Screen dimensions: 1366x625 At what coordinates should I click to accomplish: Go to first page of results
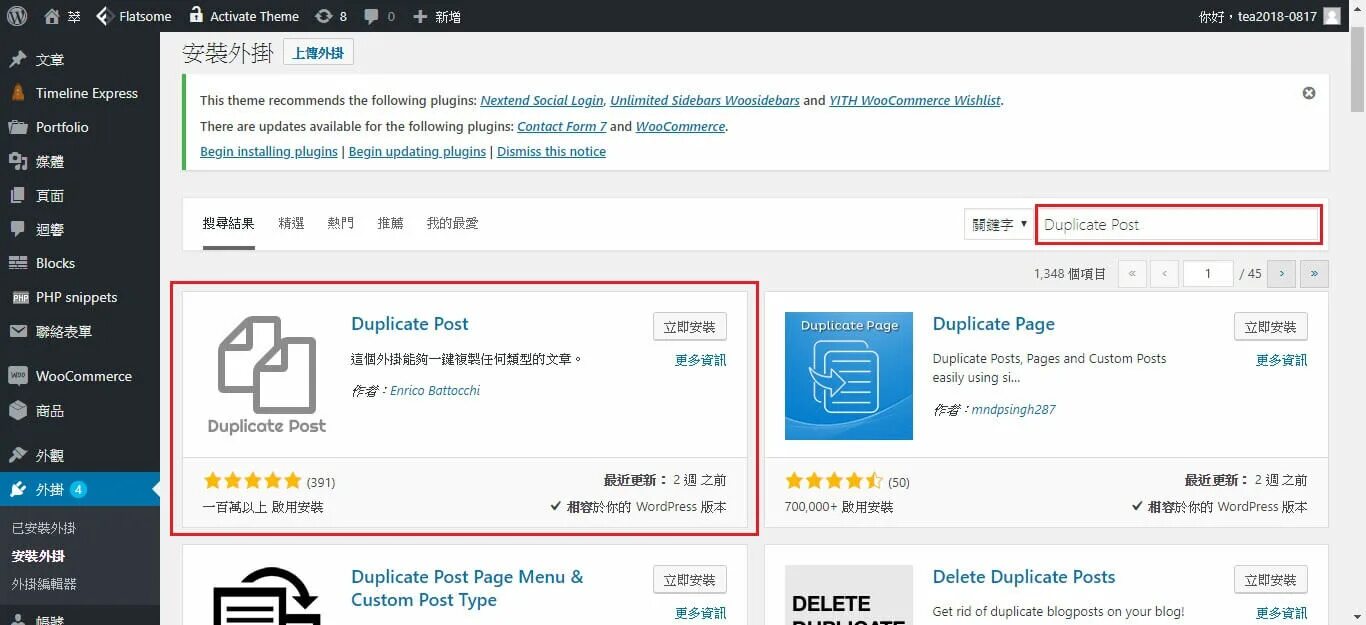(1132, 273)
